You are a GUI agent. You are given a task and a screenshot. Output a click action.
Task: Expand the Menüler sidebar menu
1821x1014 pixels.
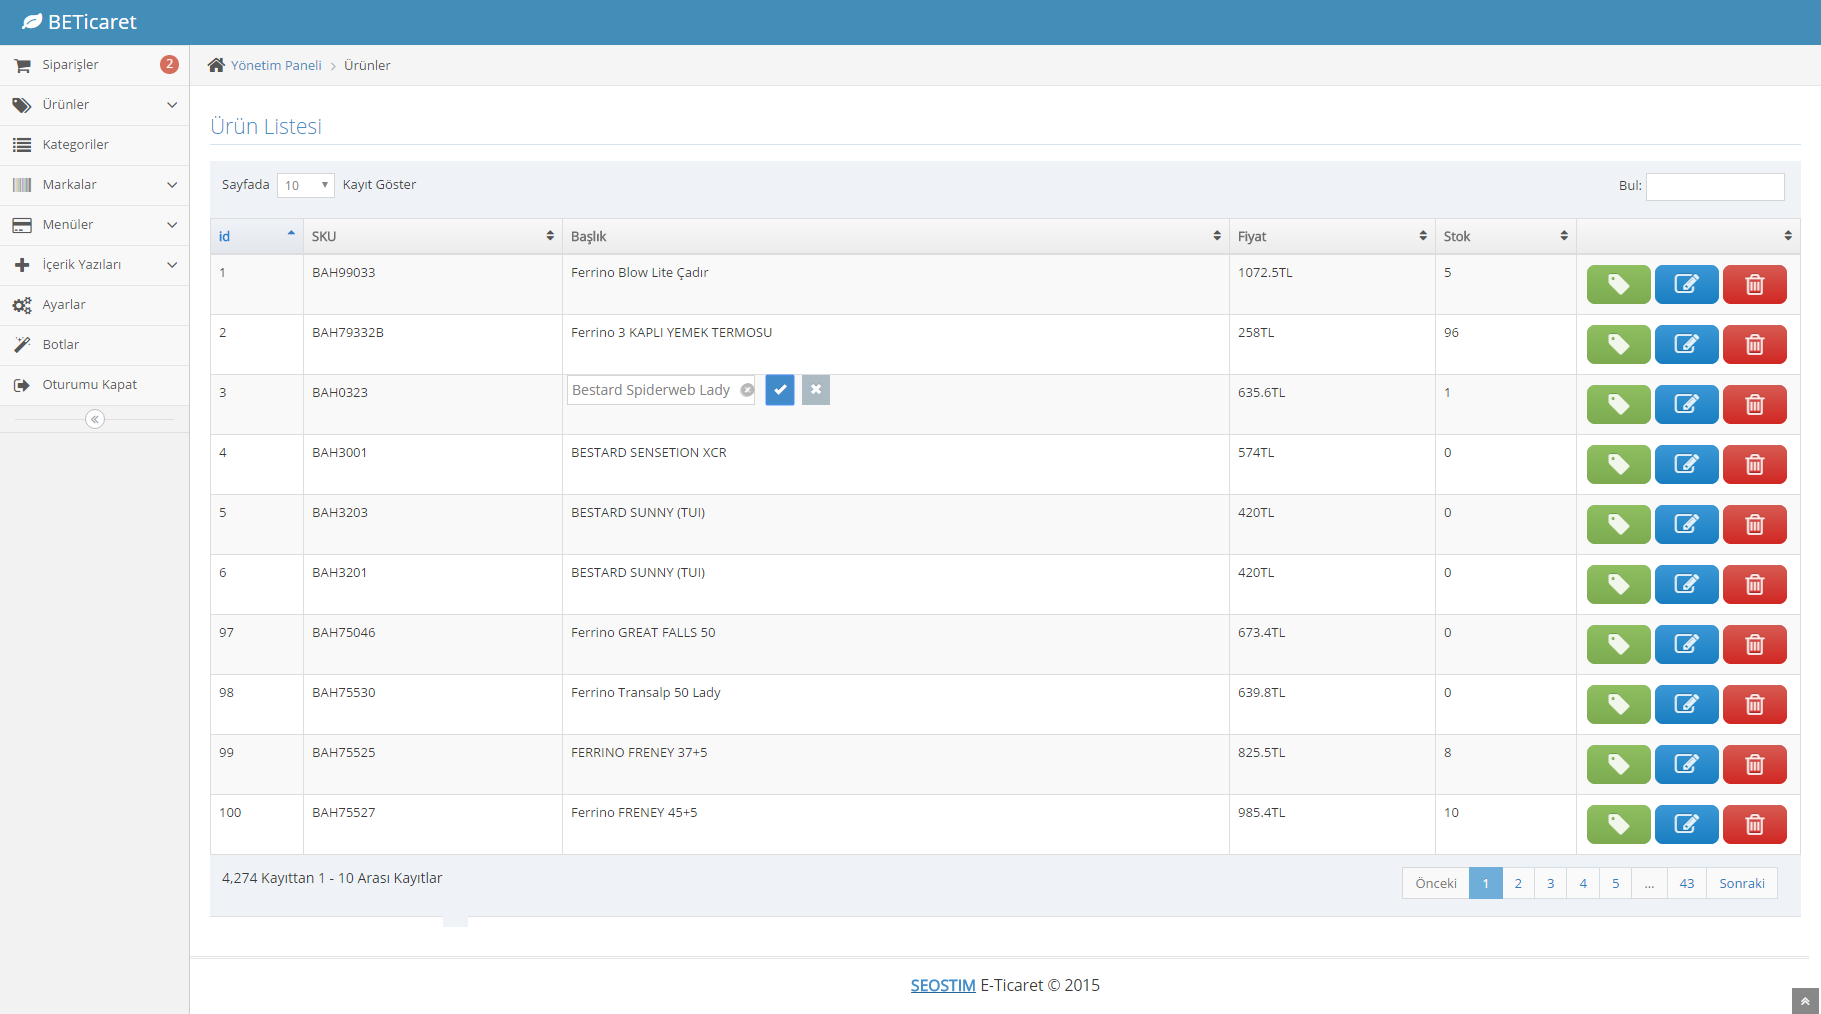[x=94, y=225]
